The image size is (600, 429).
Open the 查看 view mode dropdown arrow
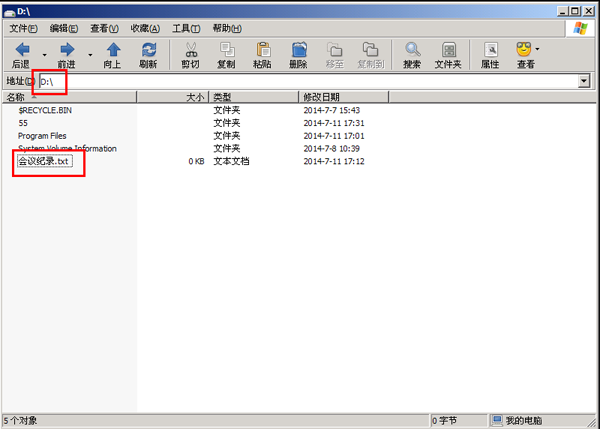pyautogui.click(x=537, y=48)
